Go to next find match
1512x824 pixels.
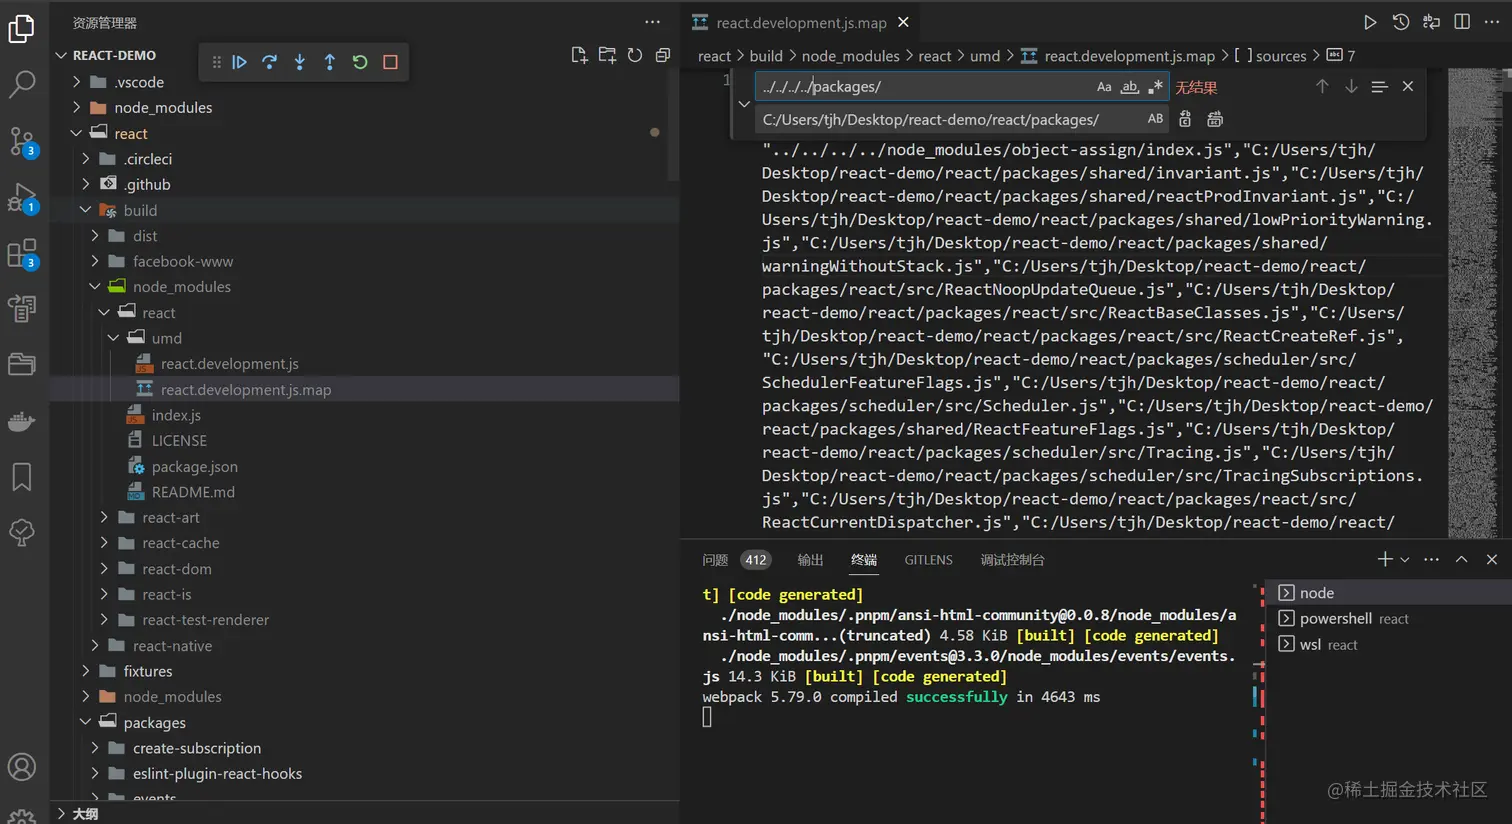(1351, 87)
